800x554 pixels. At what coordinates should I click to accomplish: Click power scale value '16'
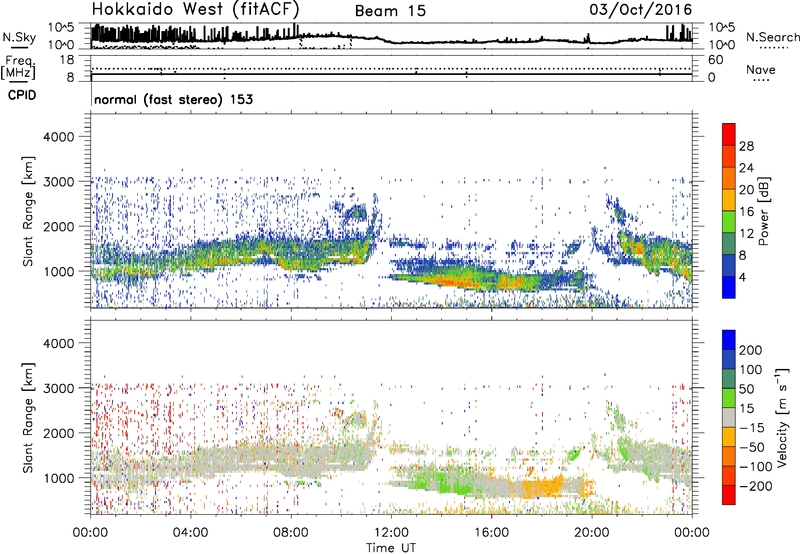(746, 212)
